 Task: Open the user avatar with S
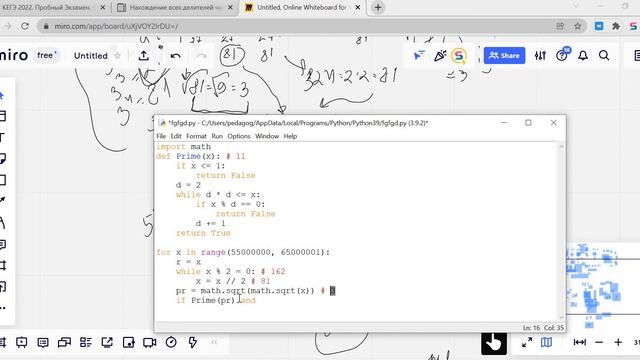tap(459, 56)
